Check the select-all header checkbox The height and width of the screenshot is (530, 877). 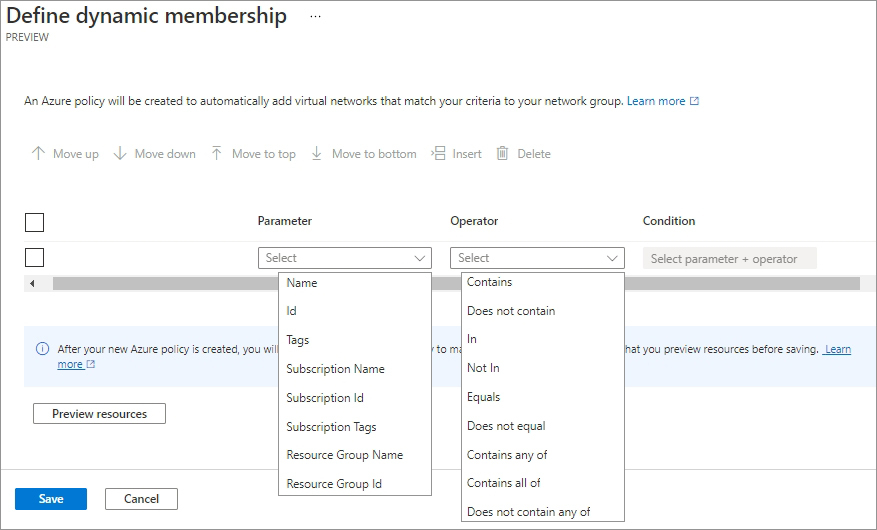[34, 222]
